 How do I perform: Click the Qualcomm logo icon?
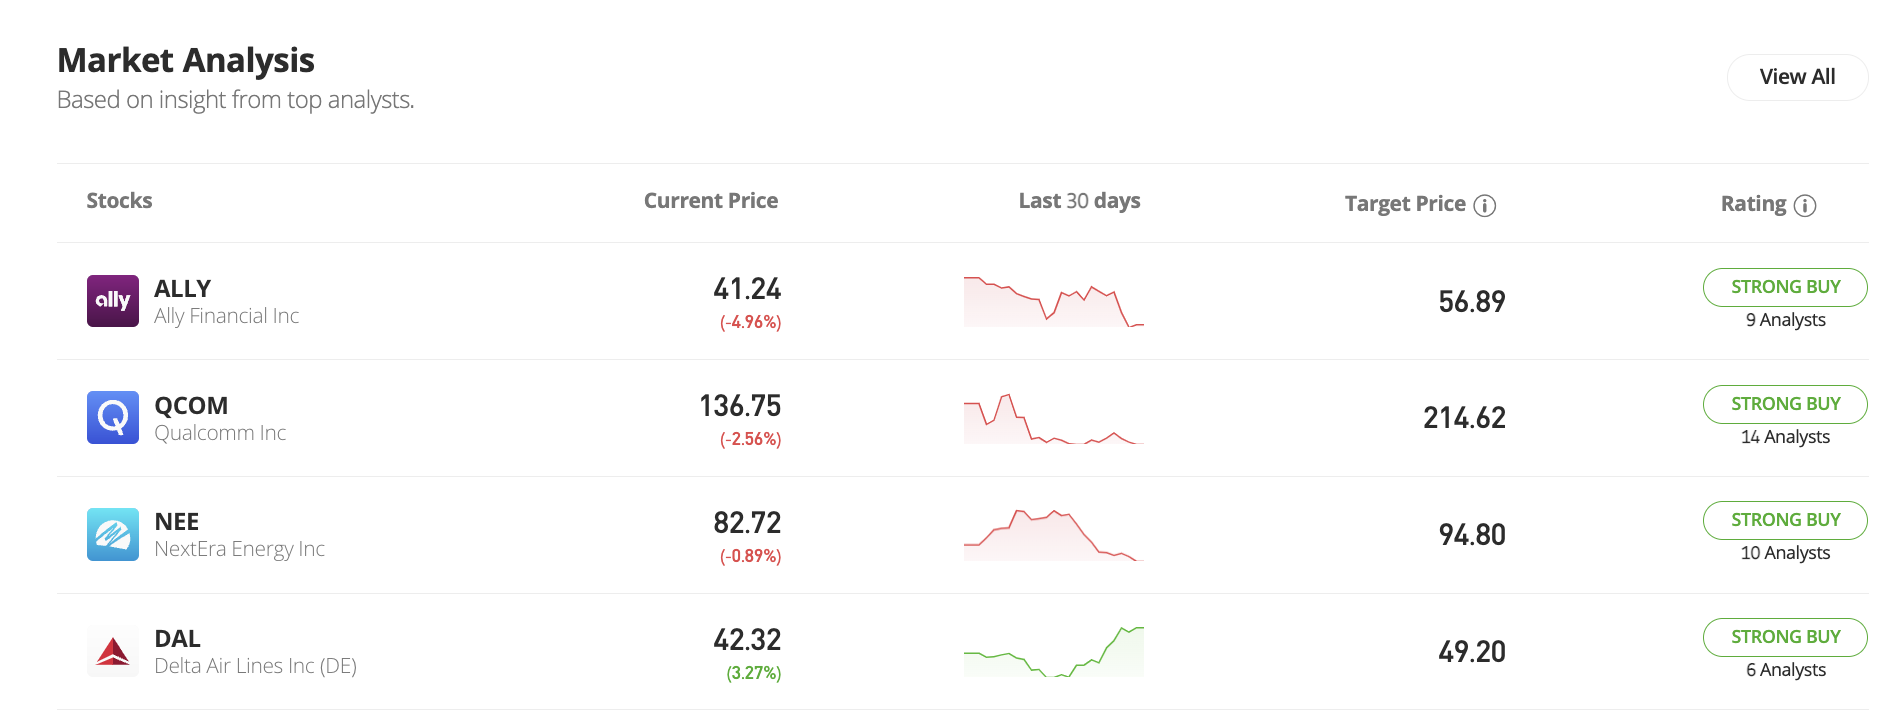112,417
